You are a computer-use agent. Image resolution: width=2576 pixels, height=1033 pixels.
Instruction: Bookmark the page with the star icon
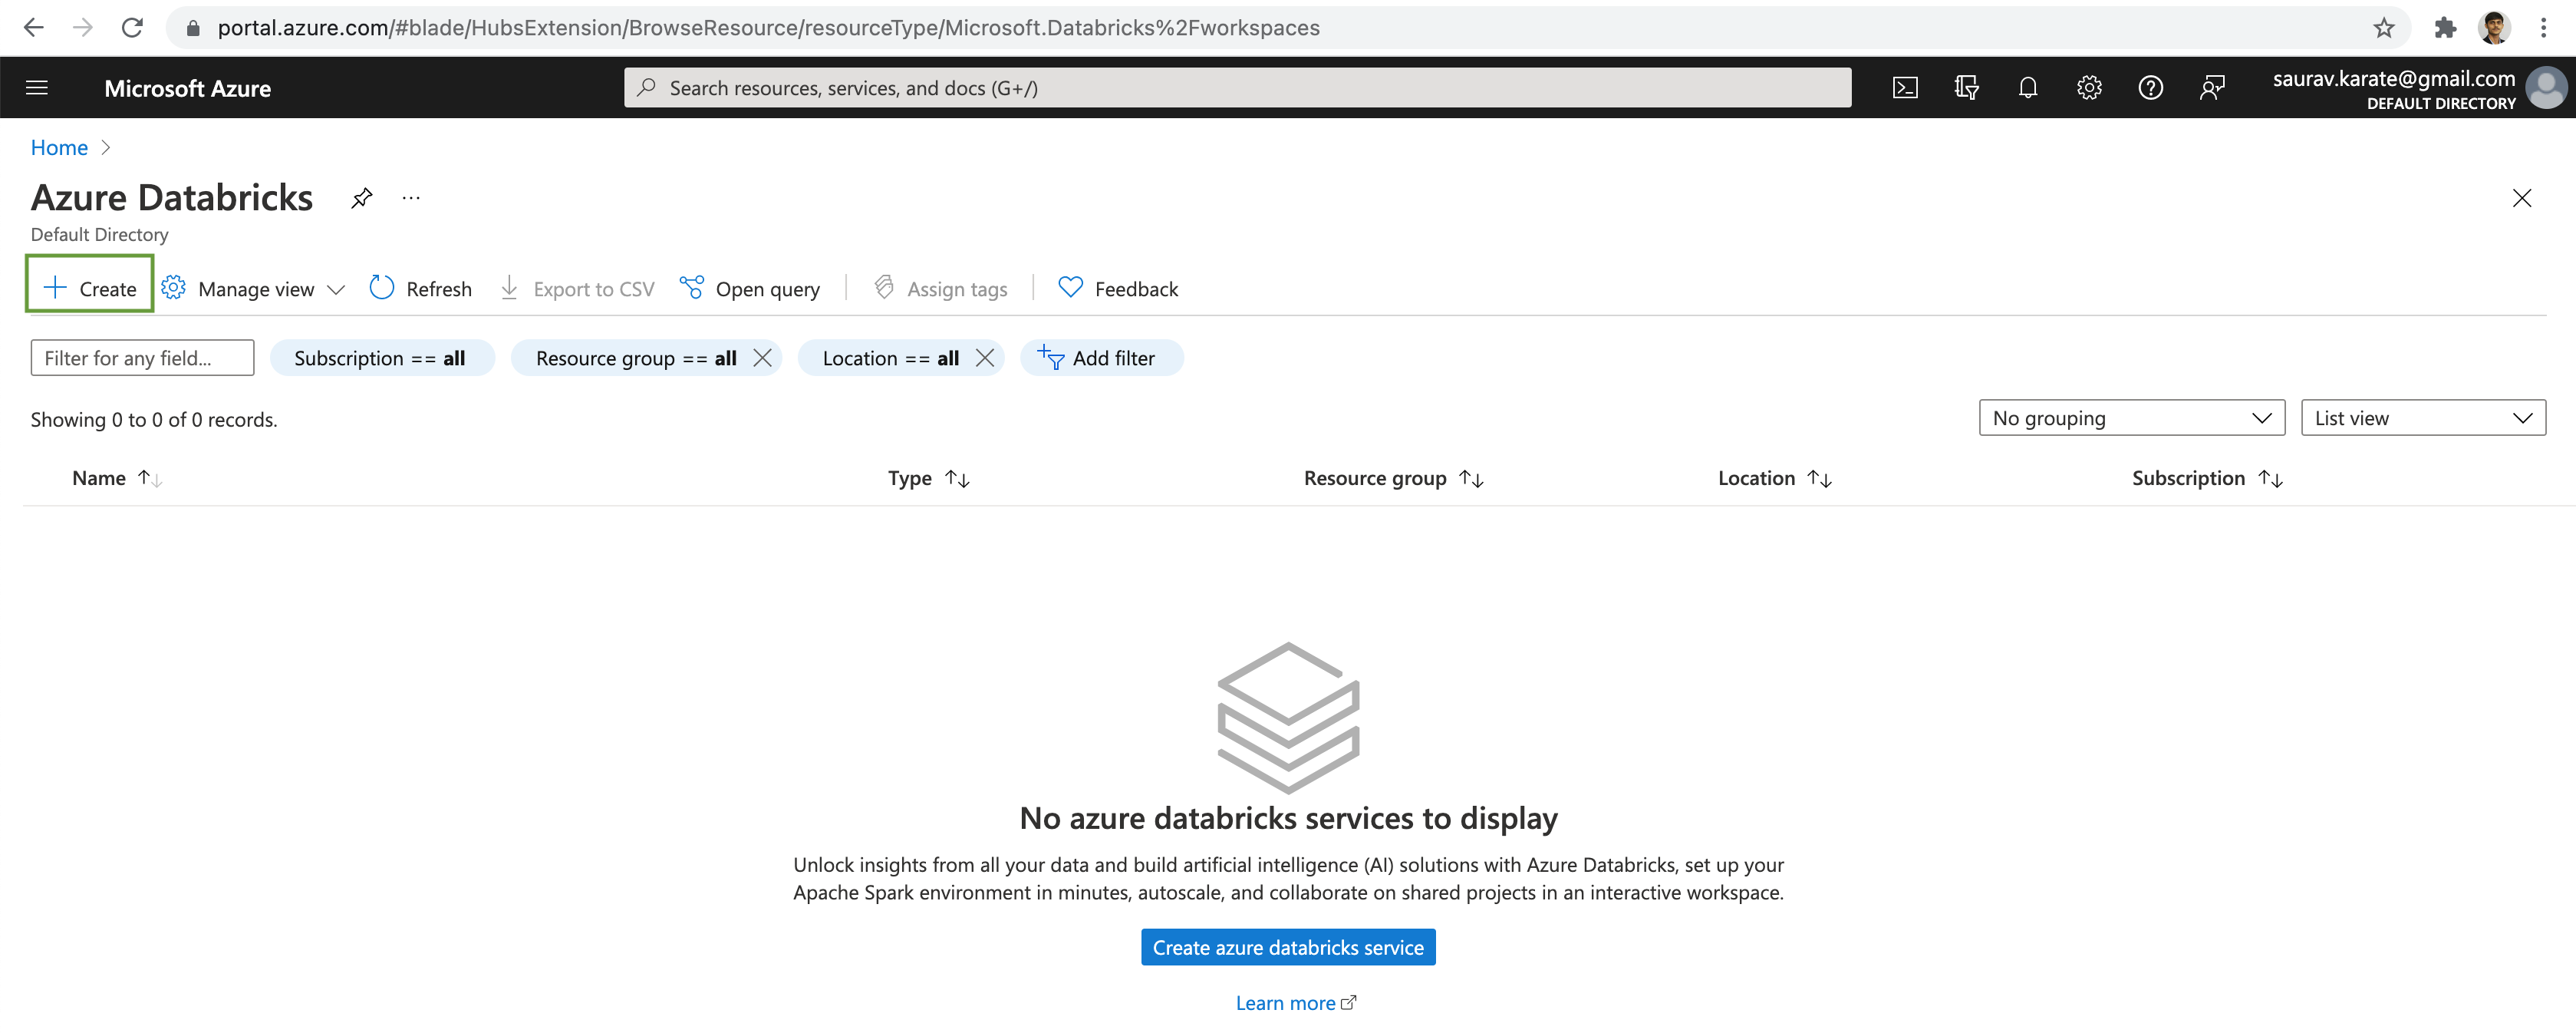pos(2384,28)
